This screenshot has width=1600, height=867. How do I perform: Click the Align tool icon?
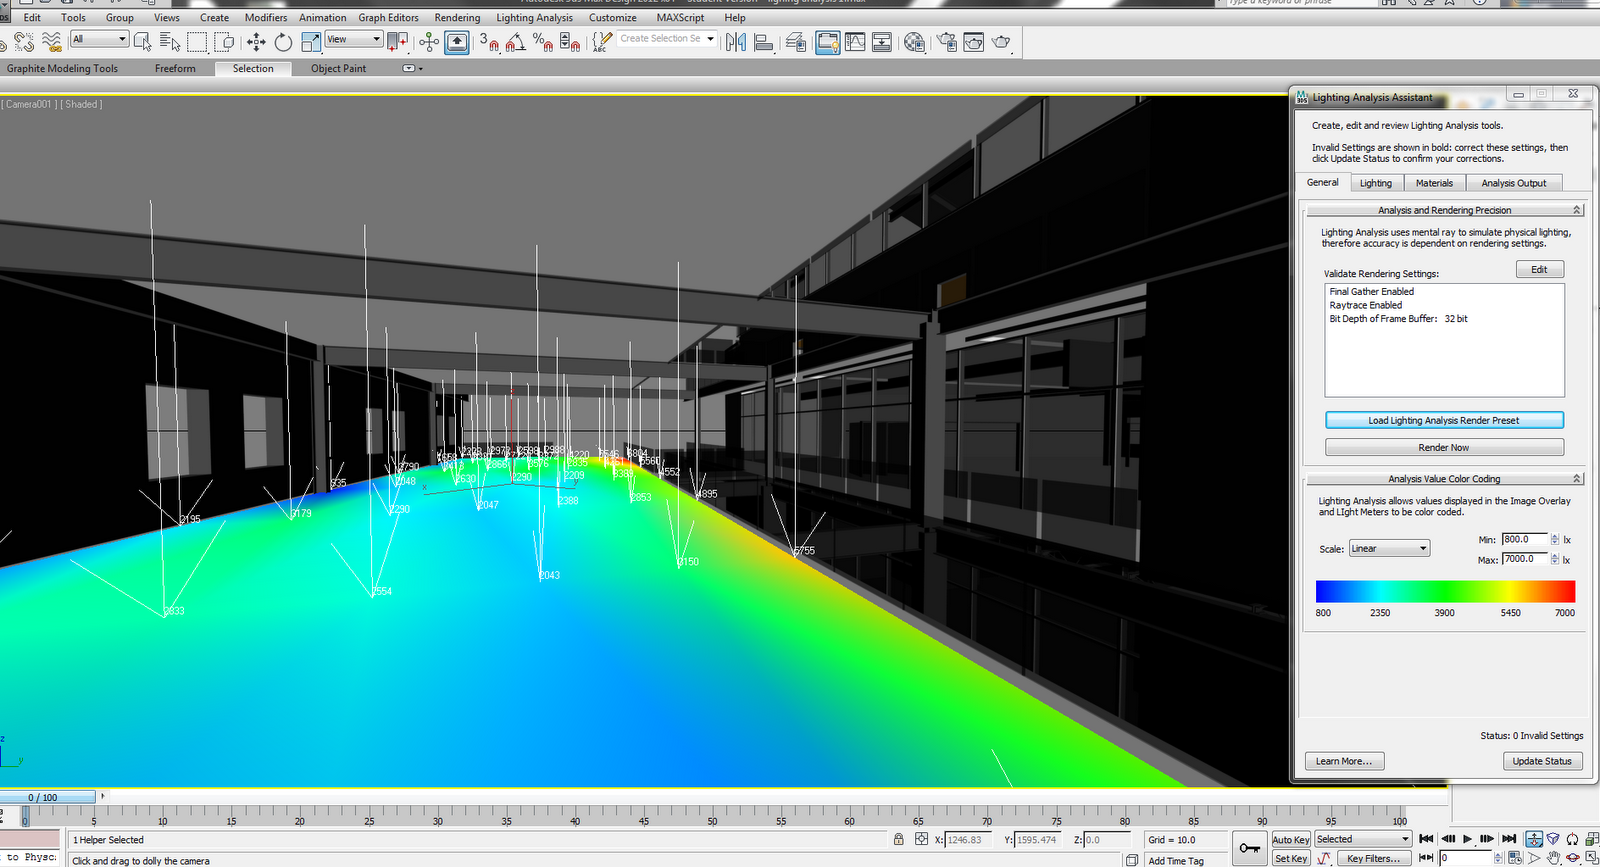pyautogui.click(x=763, y=41)
